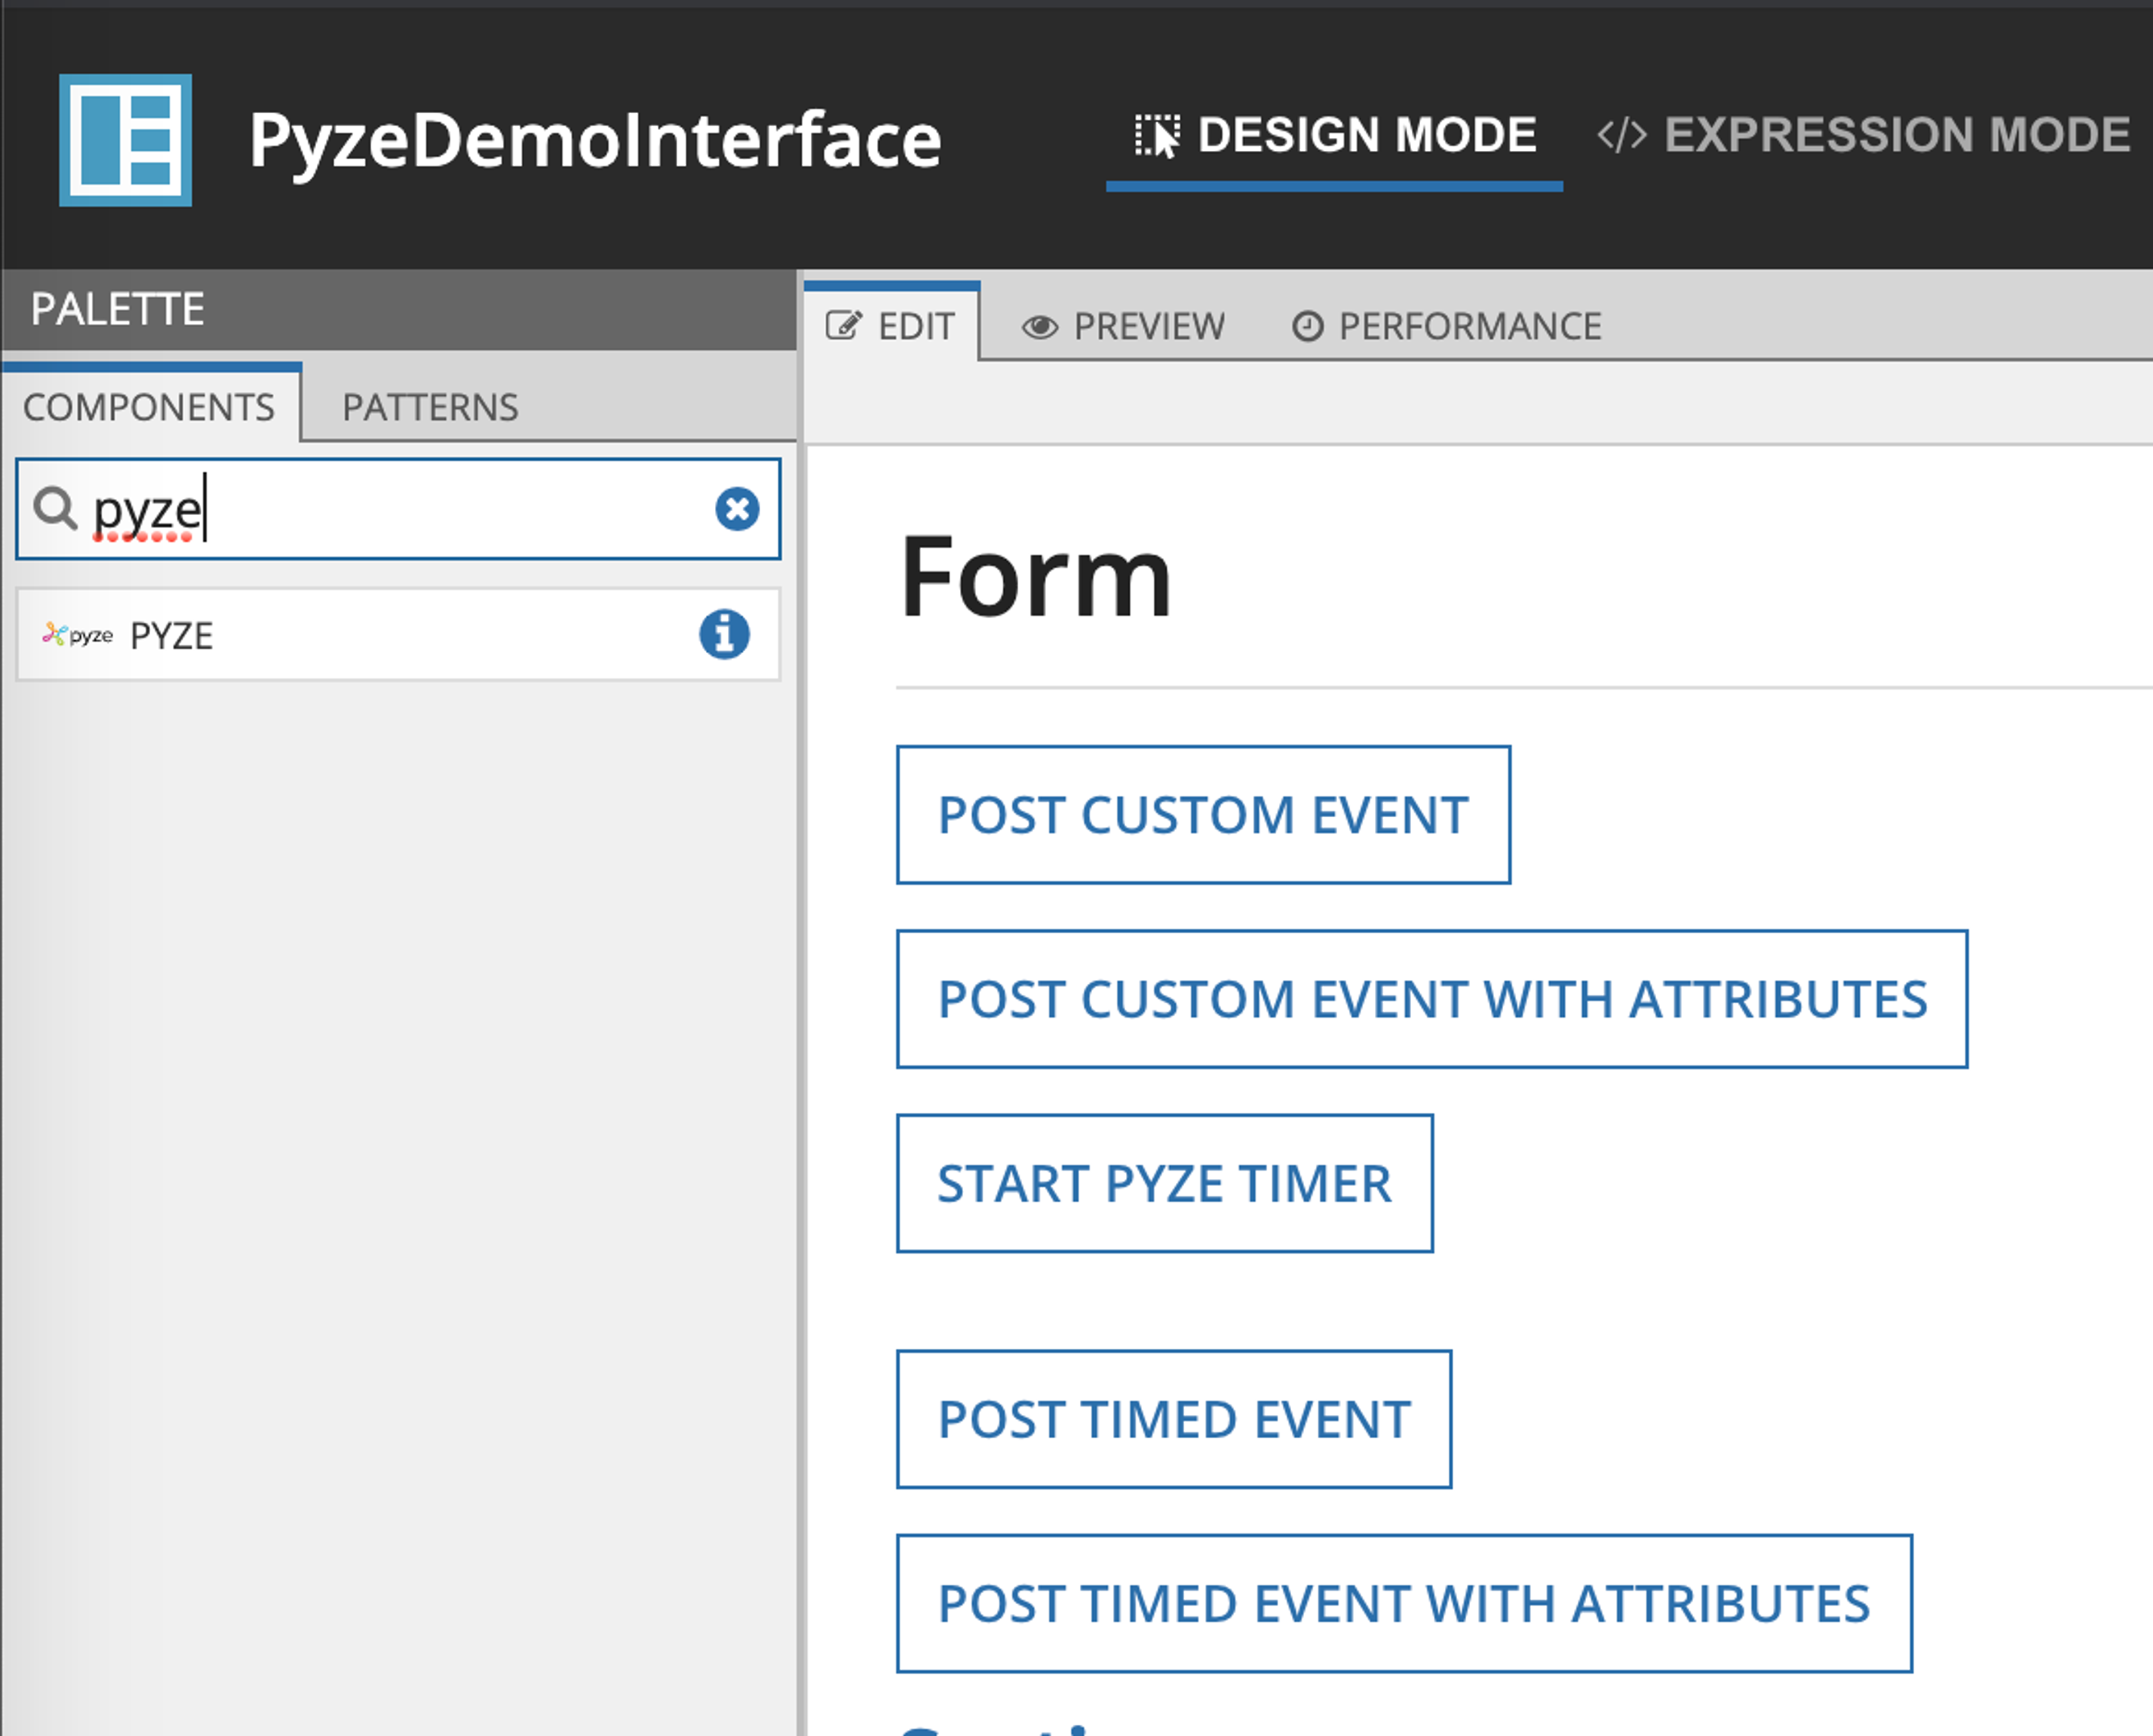Viewport: 2153px width, 1736px height.
Task: Click the Expression Mode code brackets icon
Action: [x=1621, y=136]
